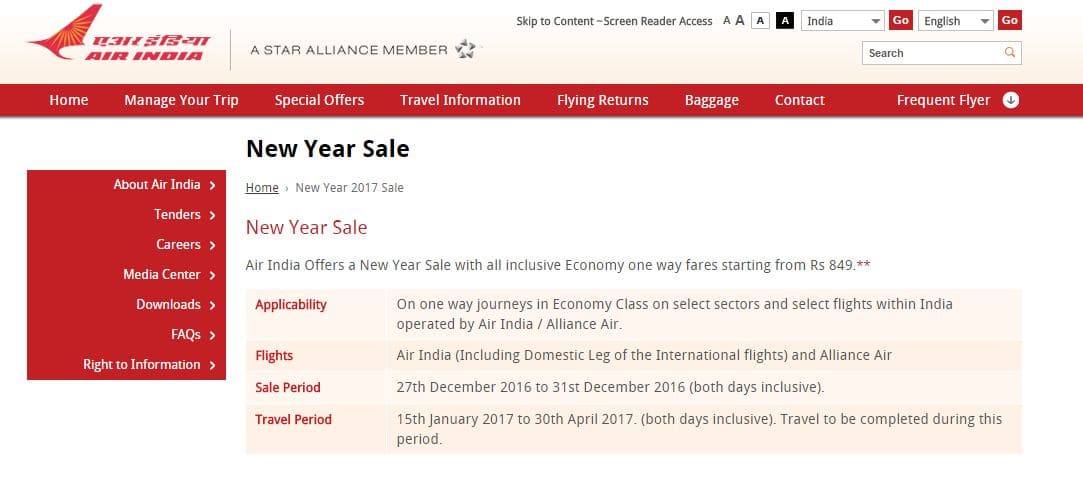The height and width of the screenshot is (477, 1083).
Task: Click the Star Alliance star emblem
Action: (x=465, y=49)
